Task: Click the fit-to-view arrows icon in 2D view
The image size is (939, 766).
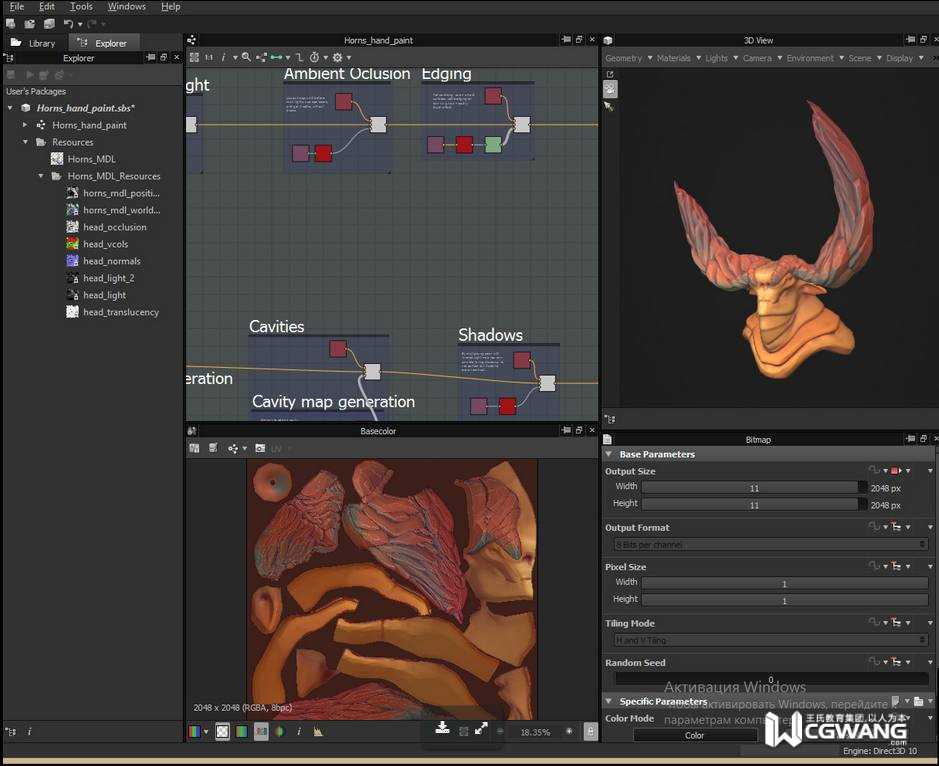Action: [x=481, y=729]
